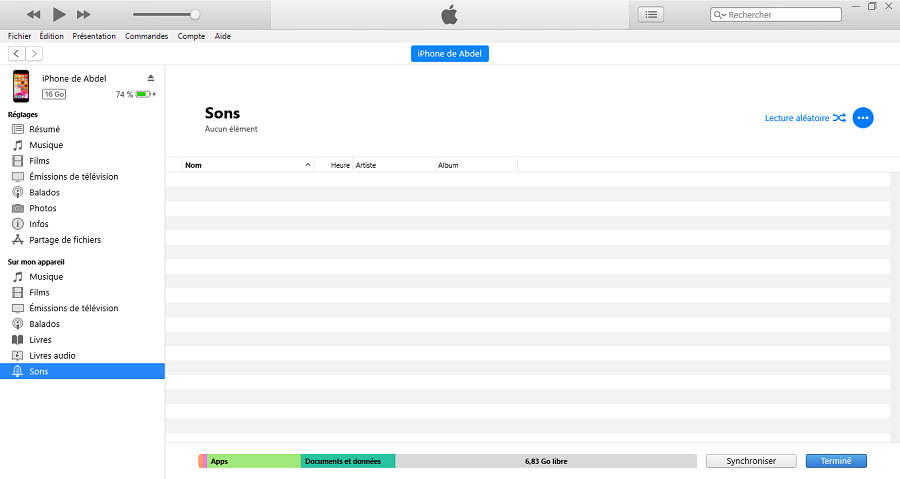Start playback with the play button

(x=59, y=14)
